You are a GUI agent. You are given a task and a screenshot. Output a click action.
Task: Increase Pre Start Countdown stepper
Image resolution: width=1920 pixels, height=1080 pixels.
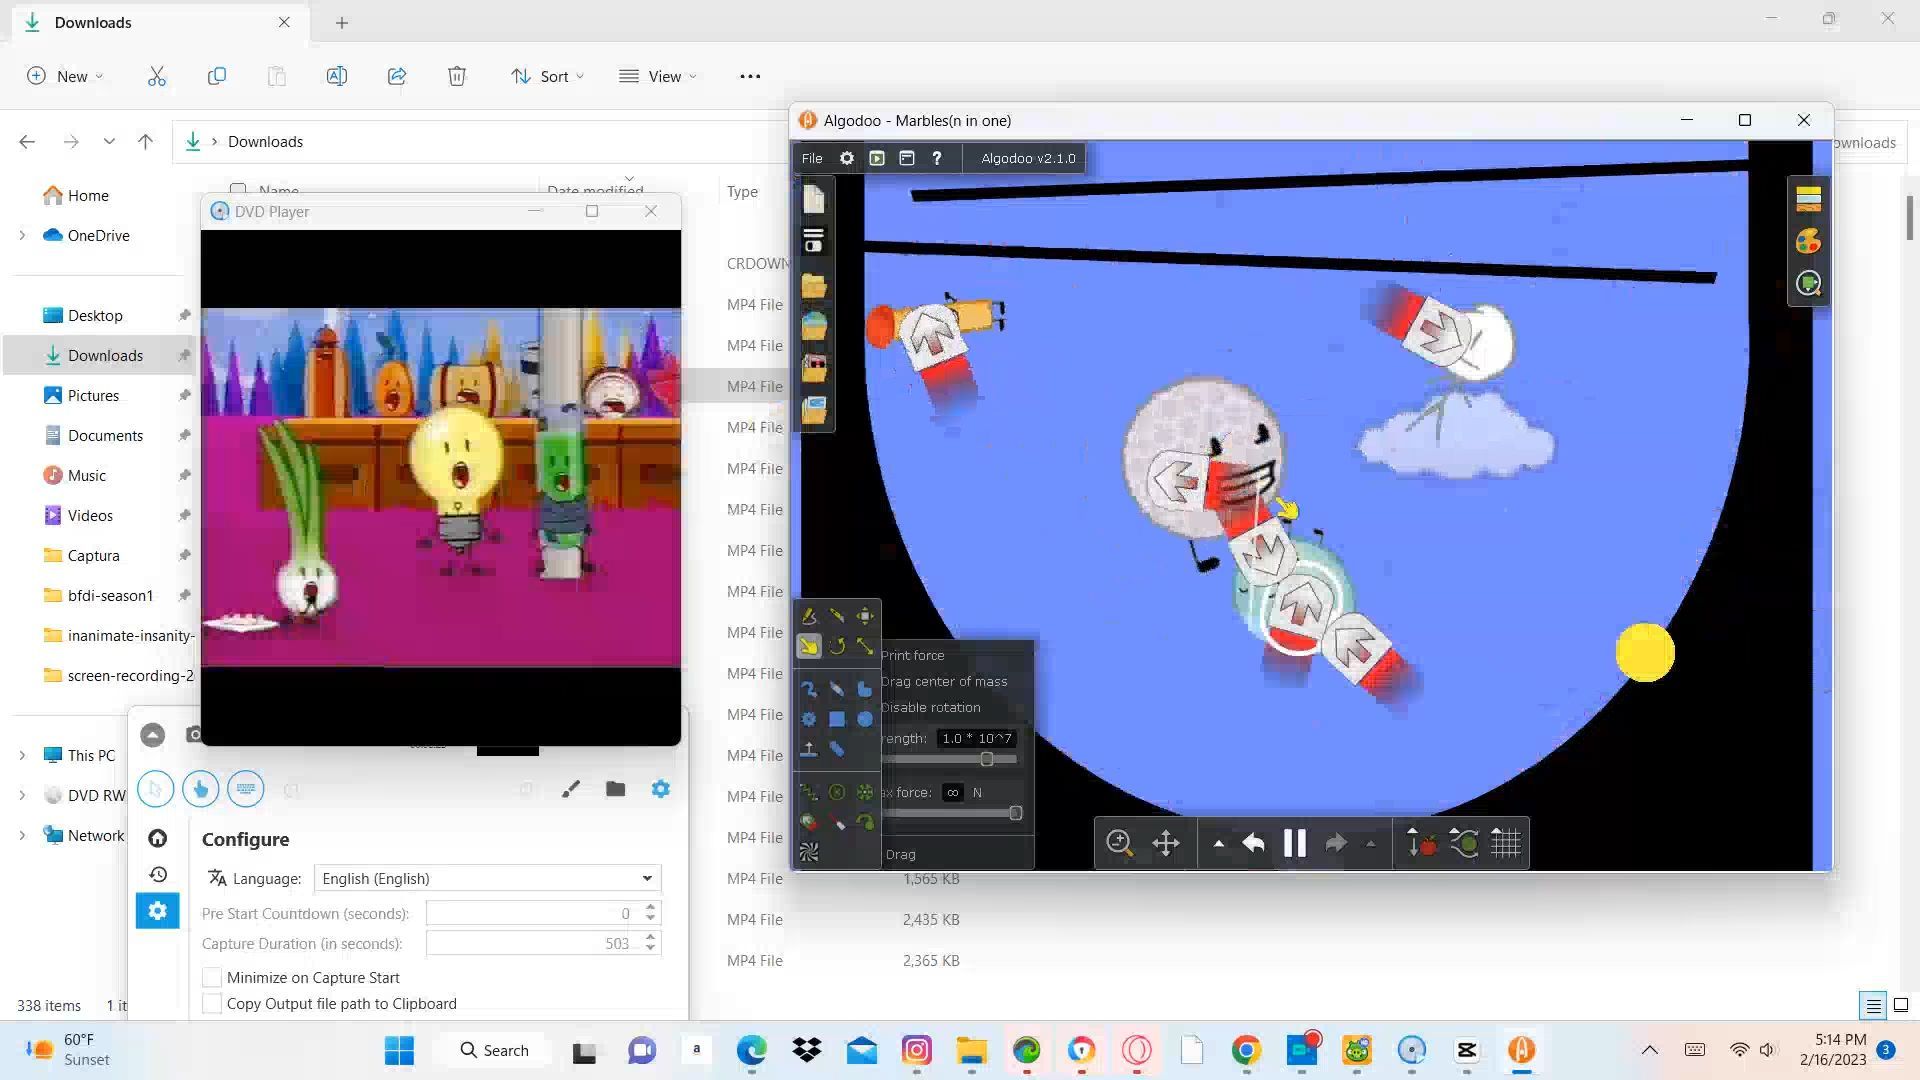point(651,907)
